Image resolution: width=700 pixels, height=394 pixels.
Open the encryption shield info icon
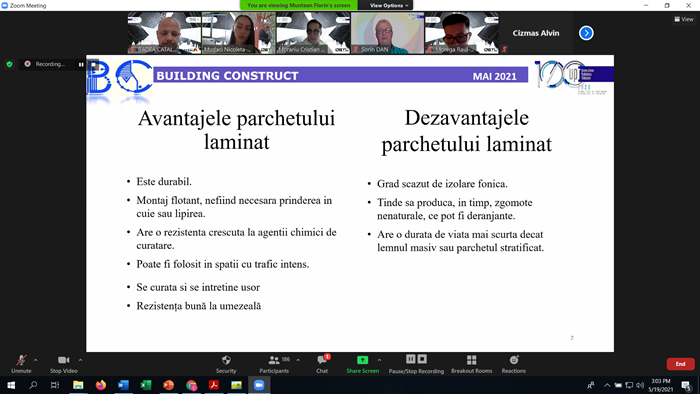coord(9,64)
